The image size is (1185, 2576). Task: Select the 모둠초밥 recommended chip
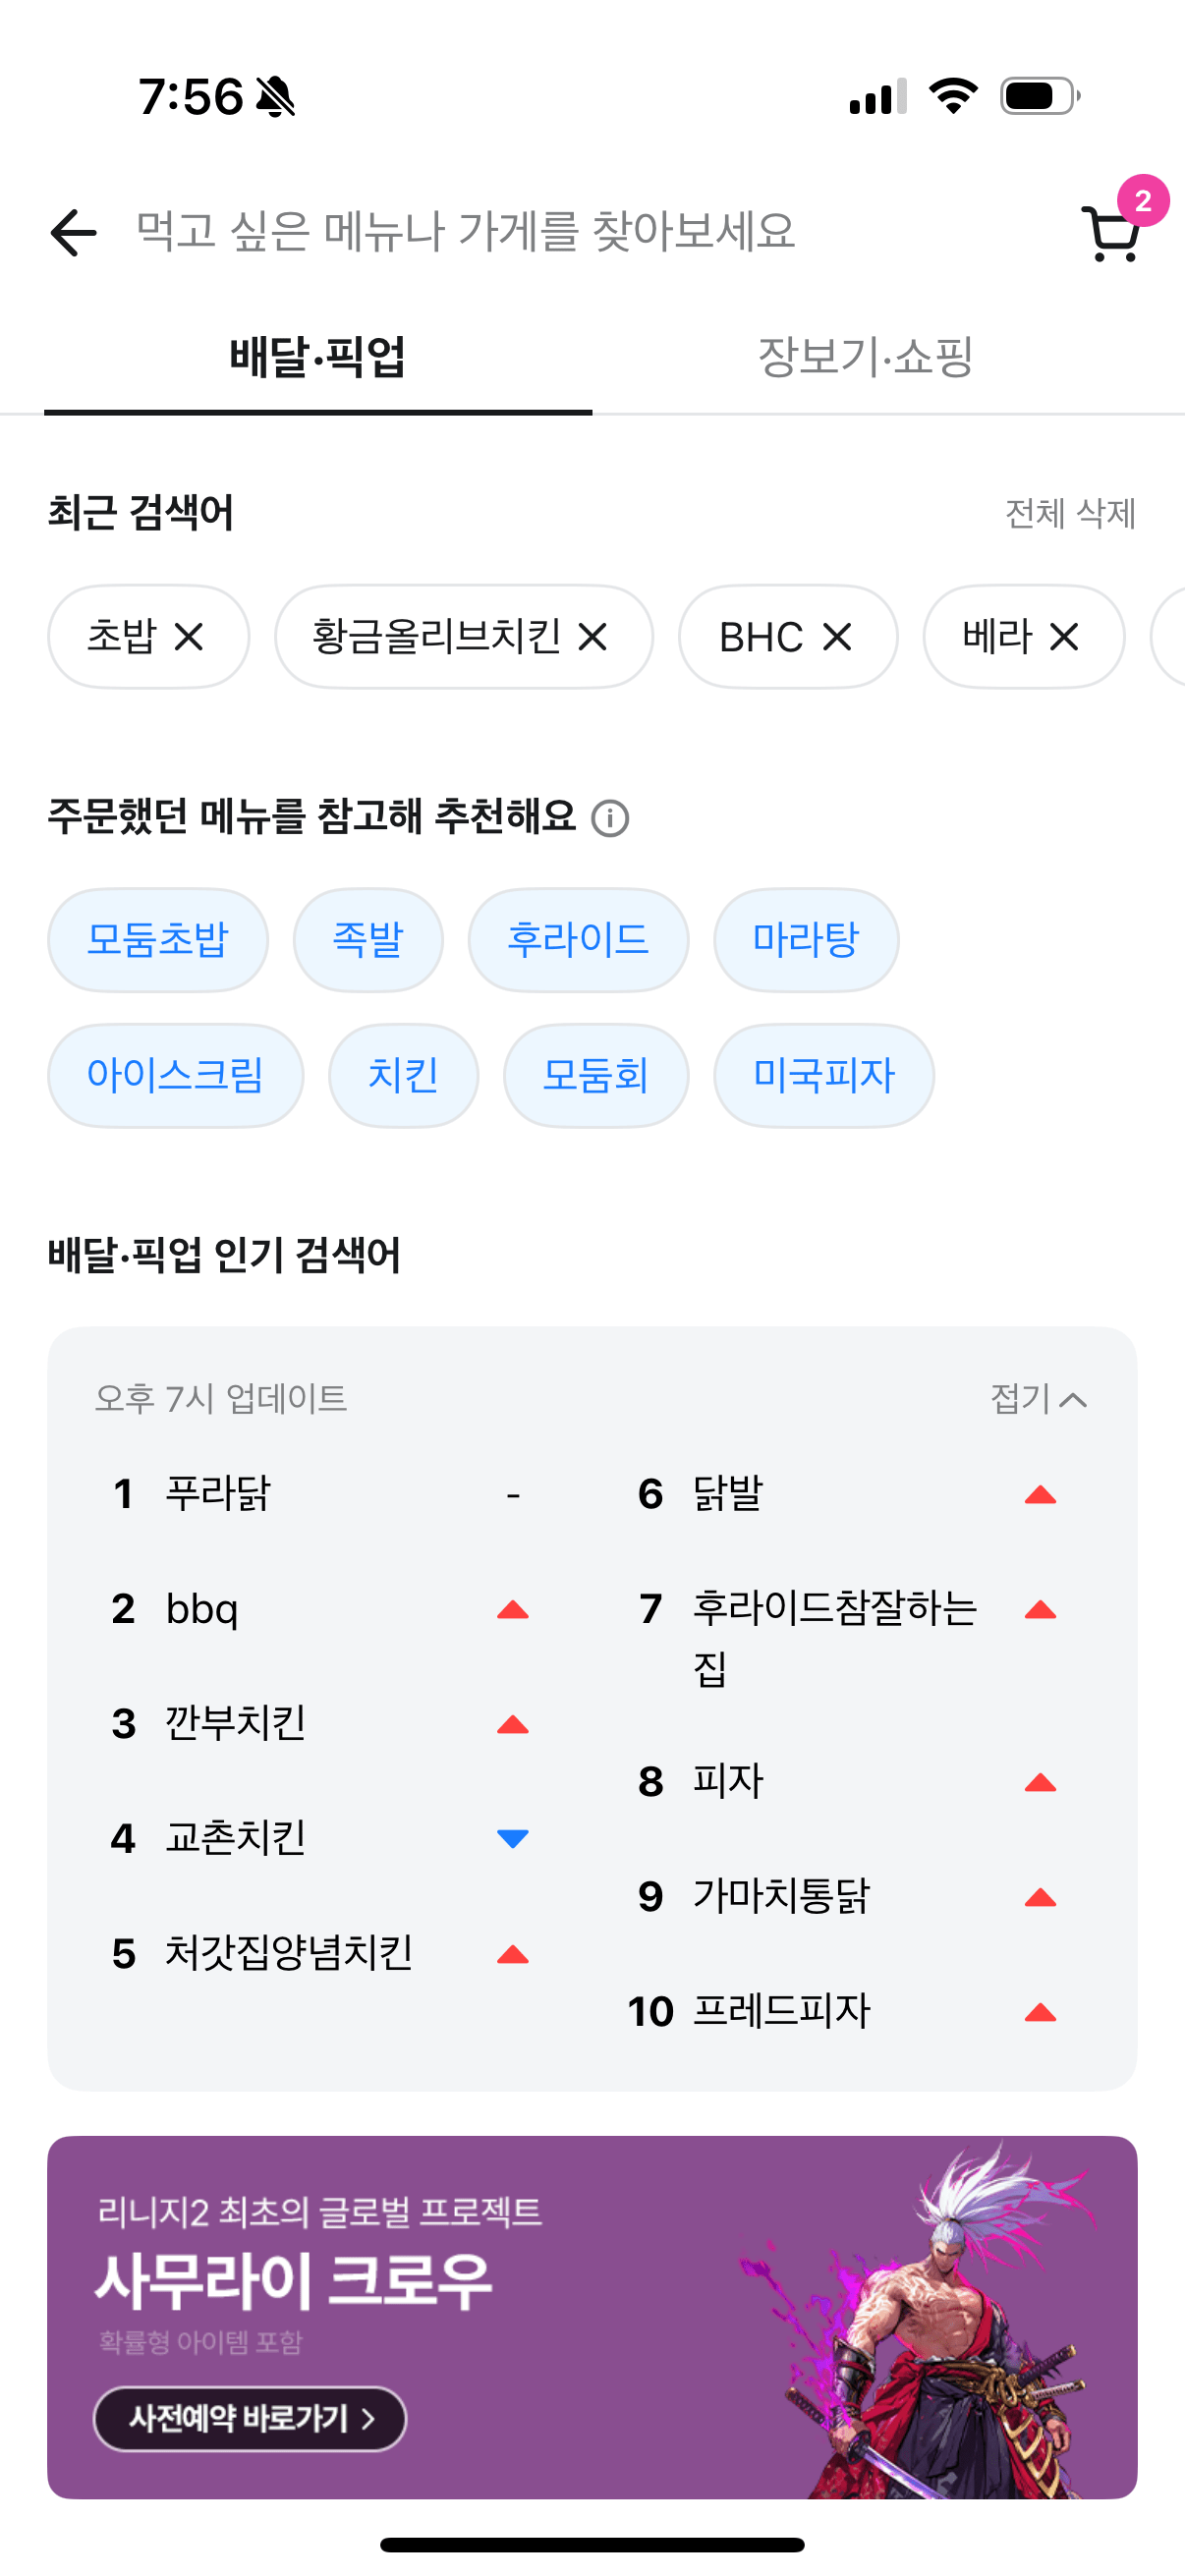pos(158,940)
